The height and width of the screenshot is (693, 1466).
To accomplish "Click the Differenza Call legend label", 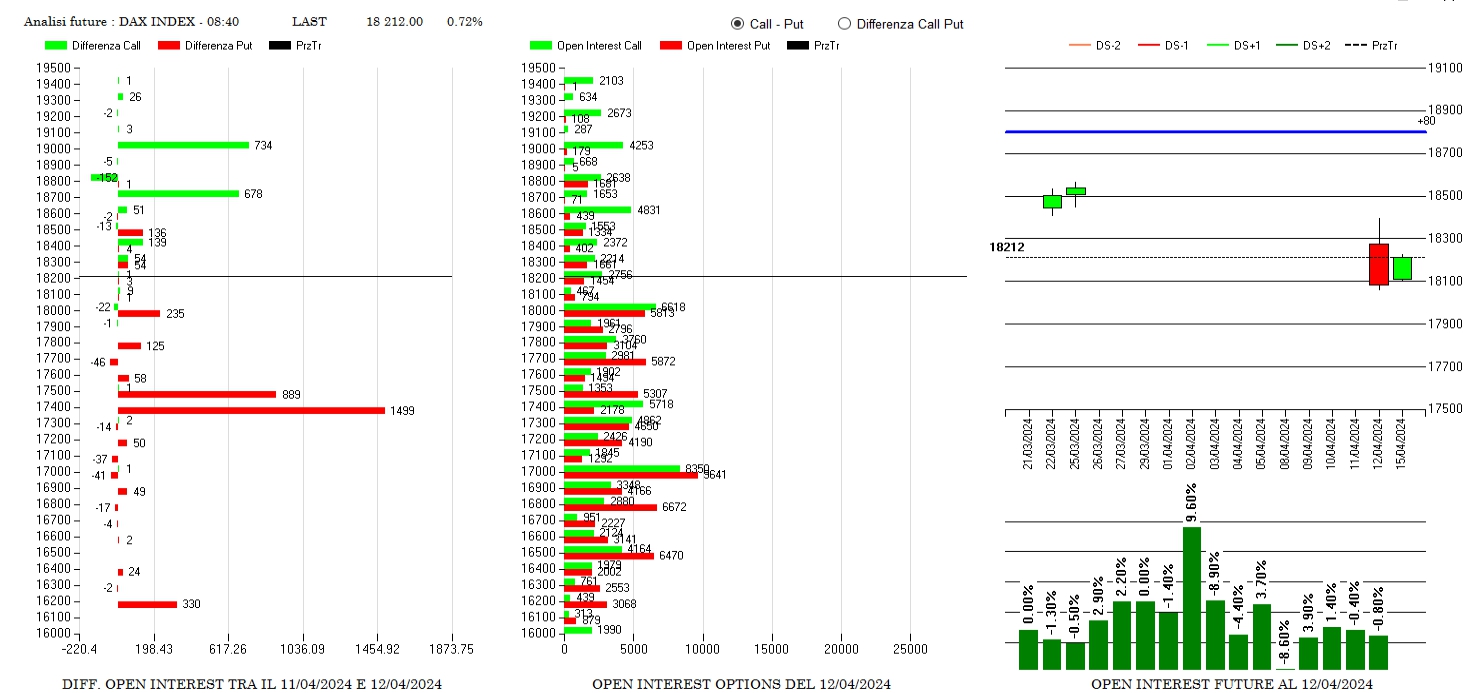I will [107, 45].
